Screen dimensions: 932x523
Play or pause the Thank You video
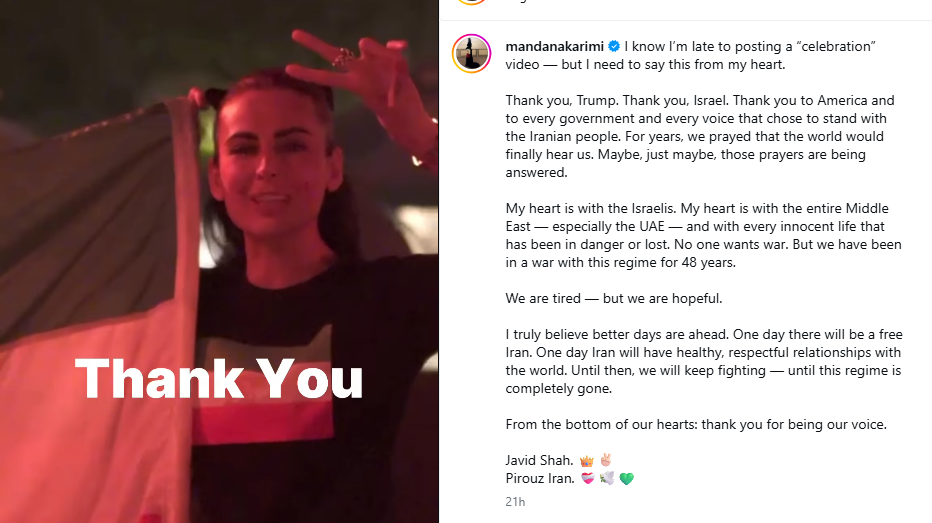[219, 262]
